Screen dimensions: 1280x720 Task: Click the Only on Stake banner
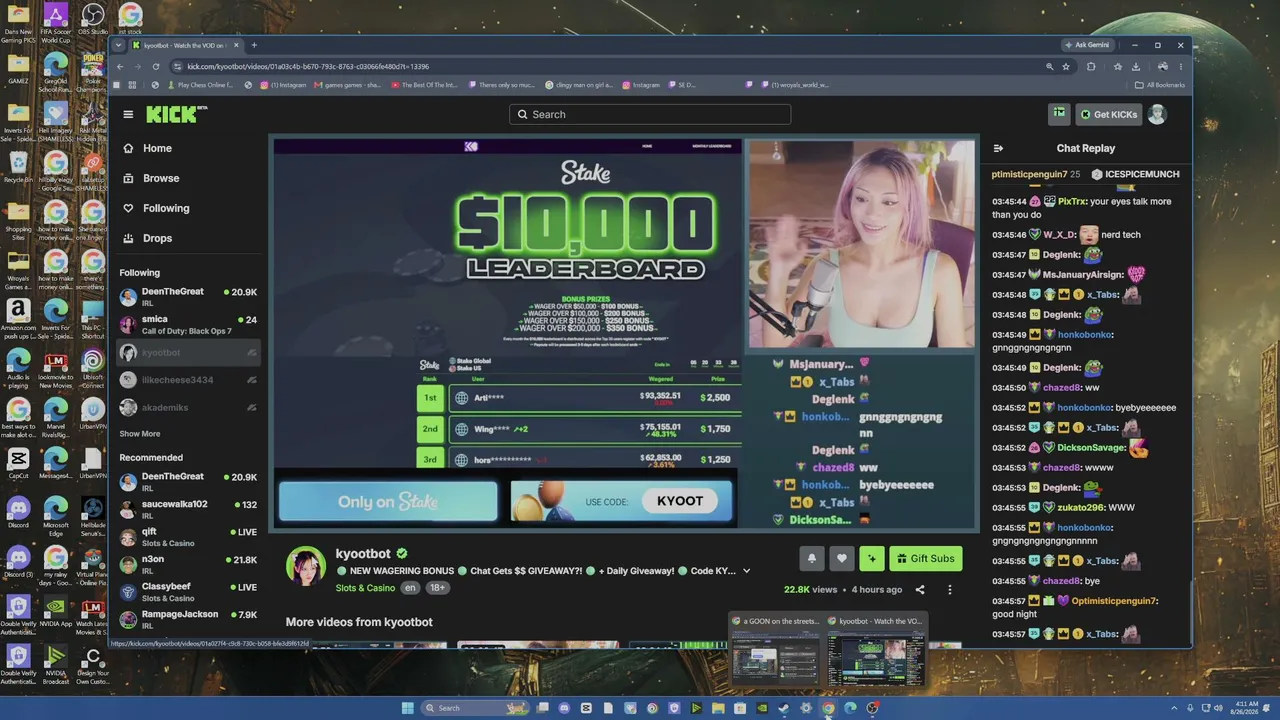[x=388, y=502]
